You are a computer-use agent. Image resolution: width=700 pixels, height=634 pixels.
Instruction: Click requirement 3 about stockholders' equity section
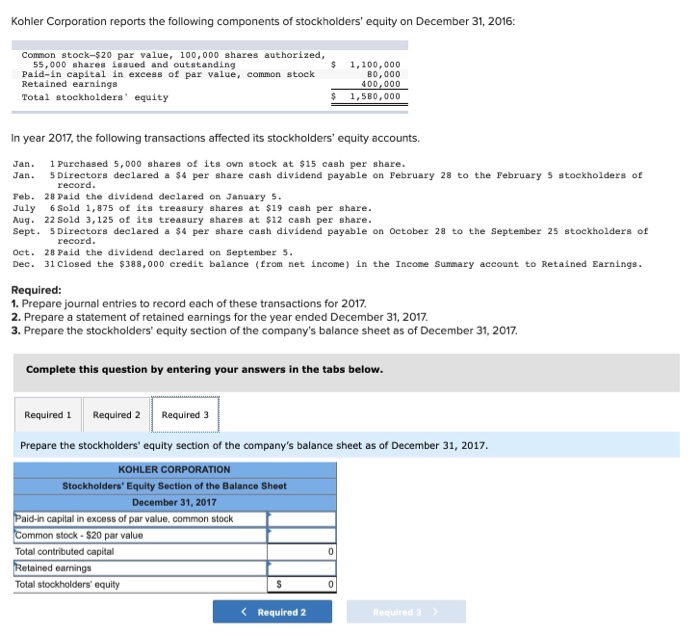[264, 331]
